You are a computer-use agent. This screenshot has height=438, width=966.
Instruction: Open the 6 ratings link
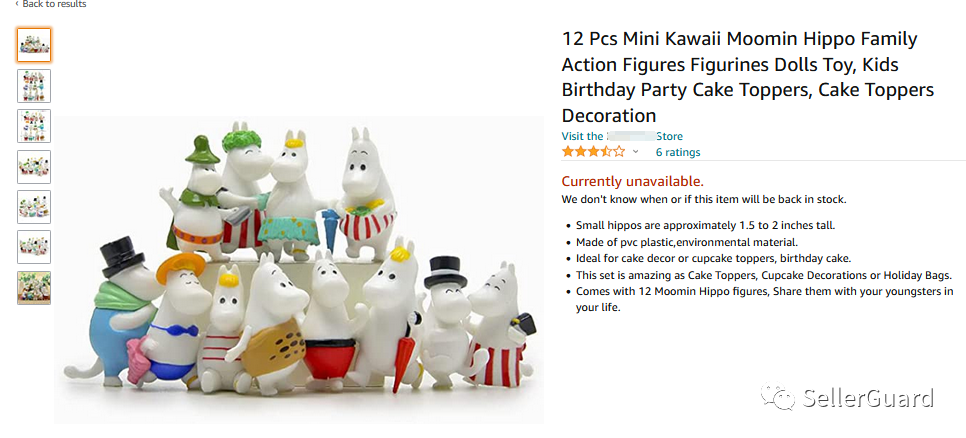[x=678, y=152]
